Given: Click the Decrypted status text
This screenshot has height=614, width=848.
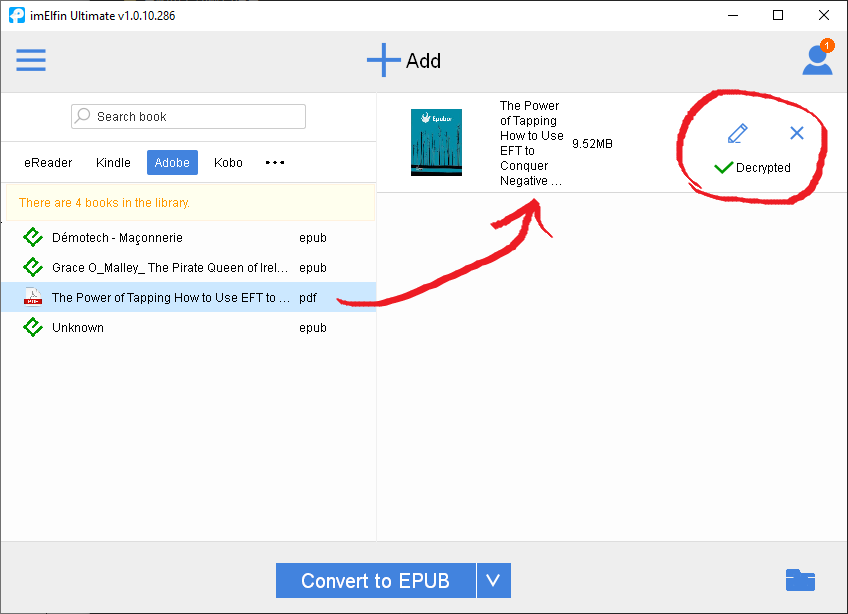Looking at the screenshot, I should 763,168.
